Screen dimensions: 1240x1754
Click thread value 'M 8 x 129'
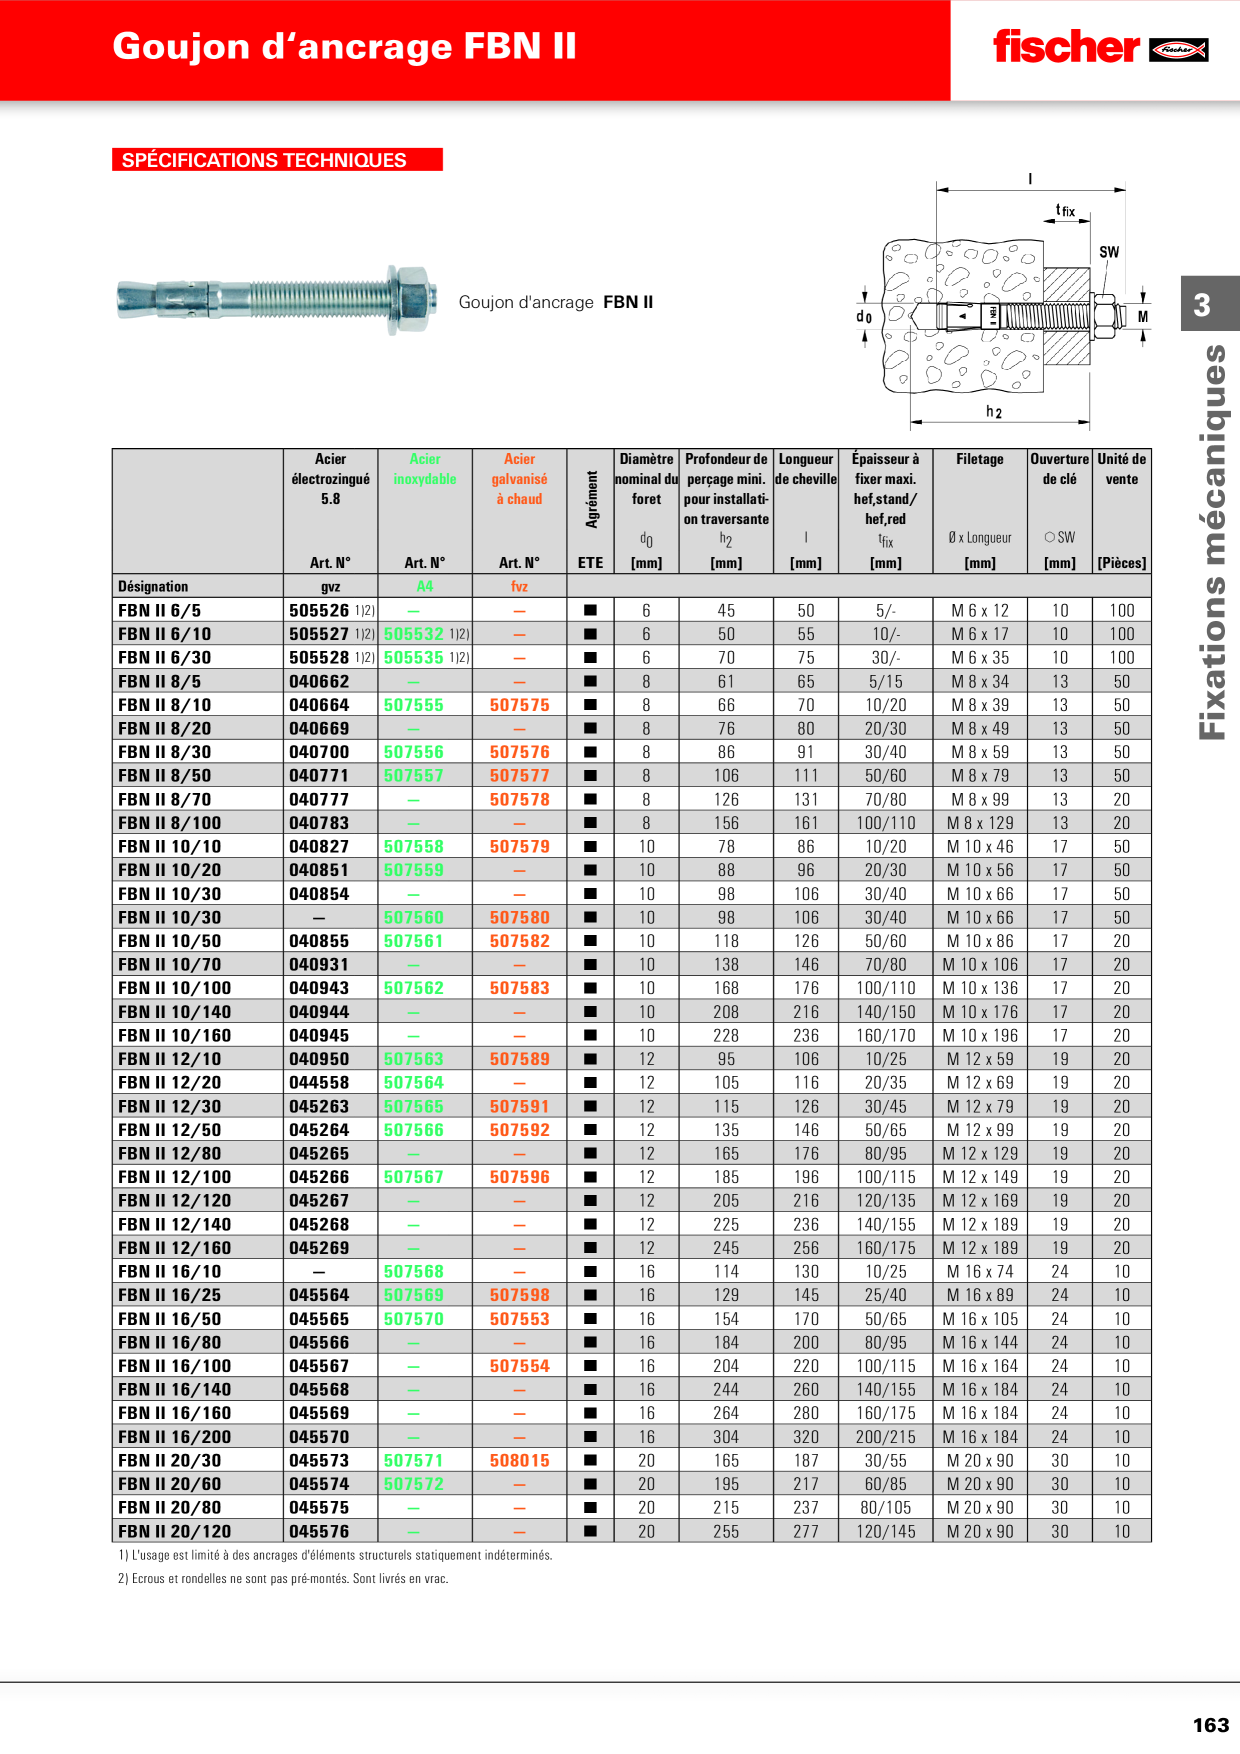tap(980, 823)
